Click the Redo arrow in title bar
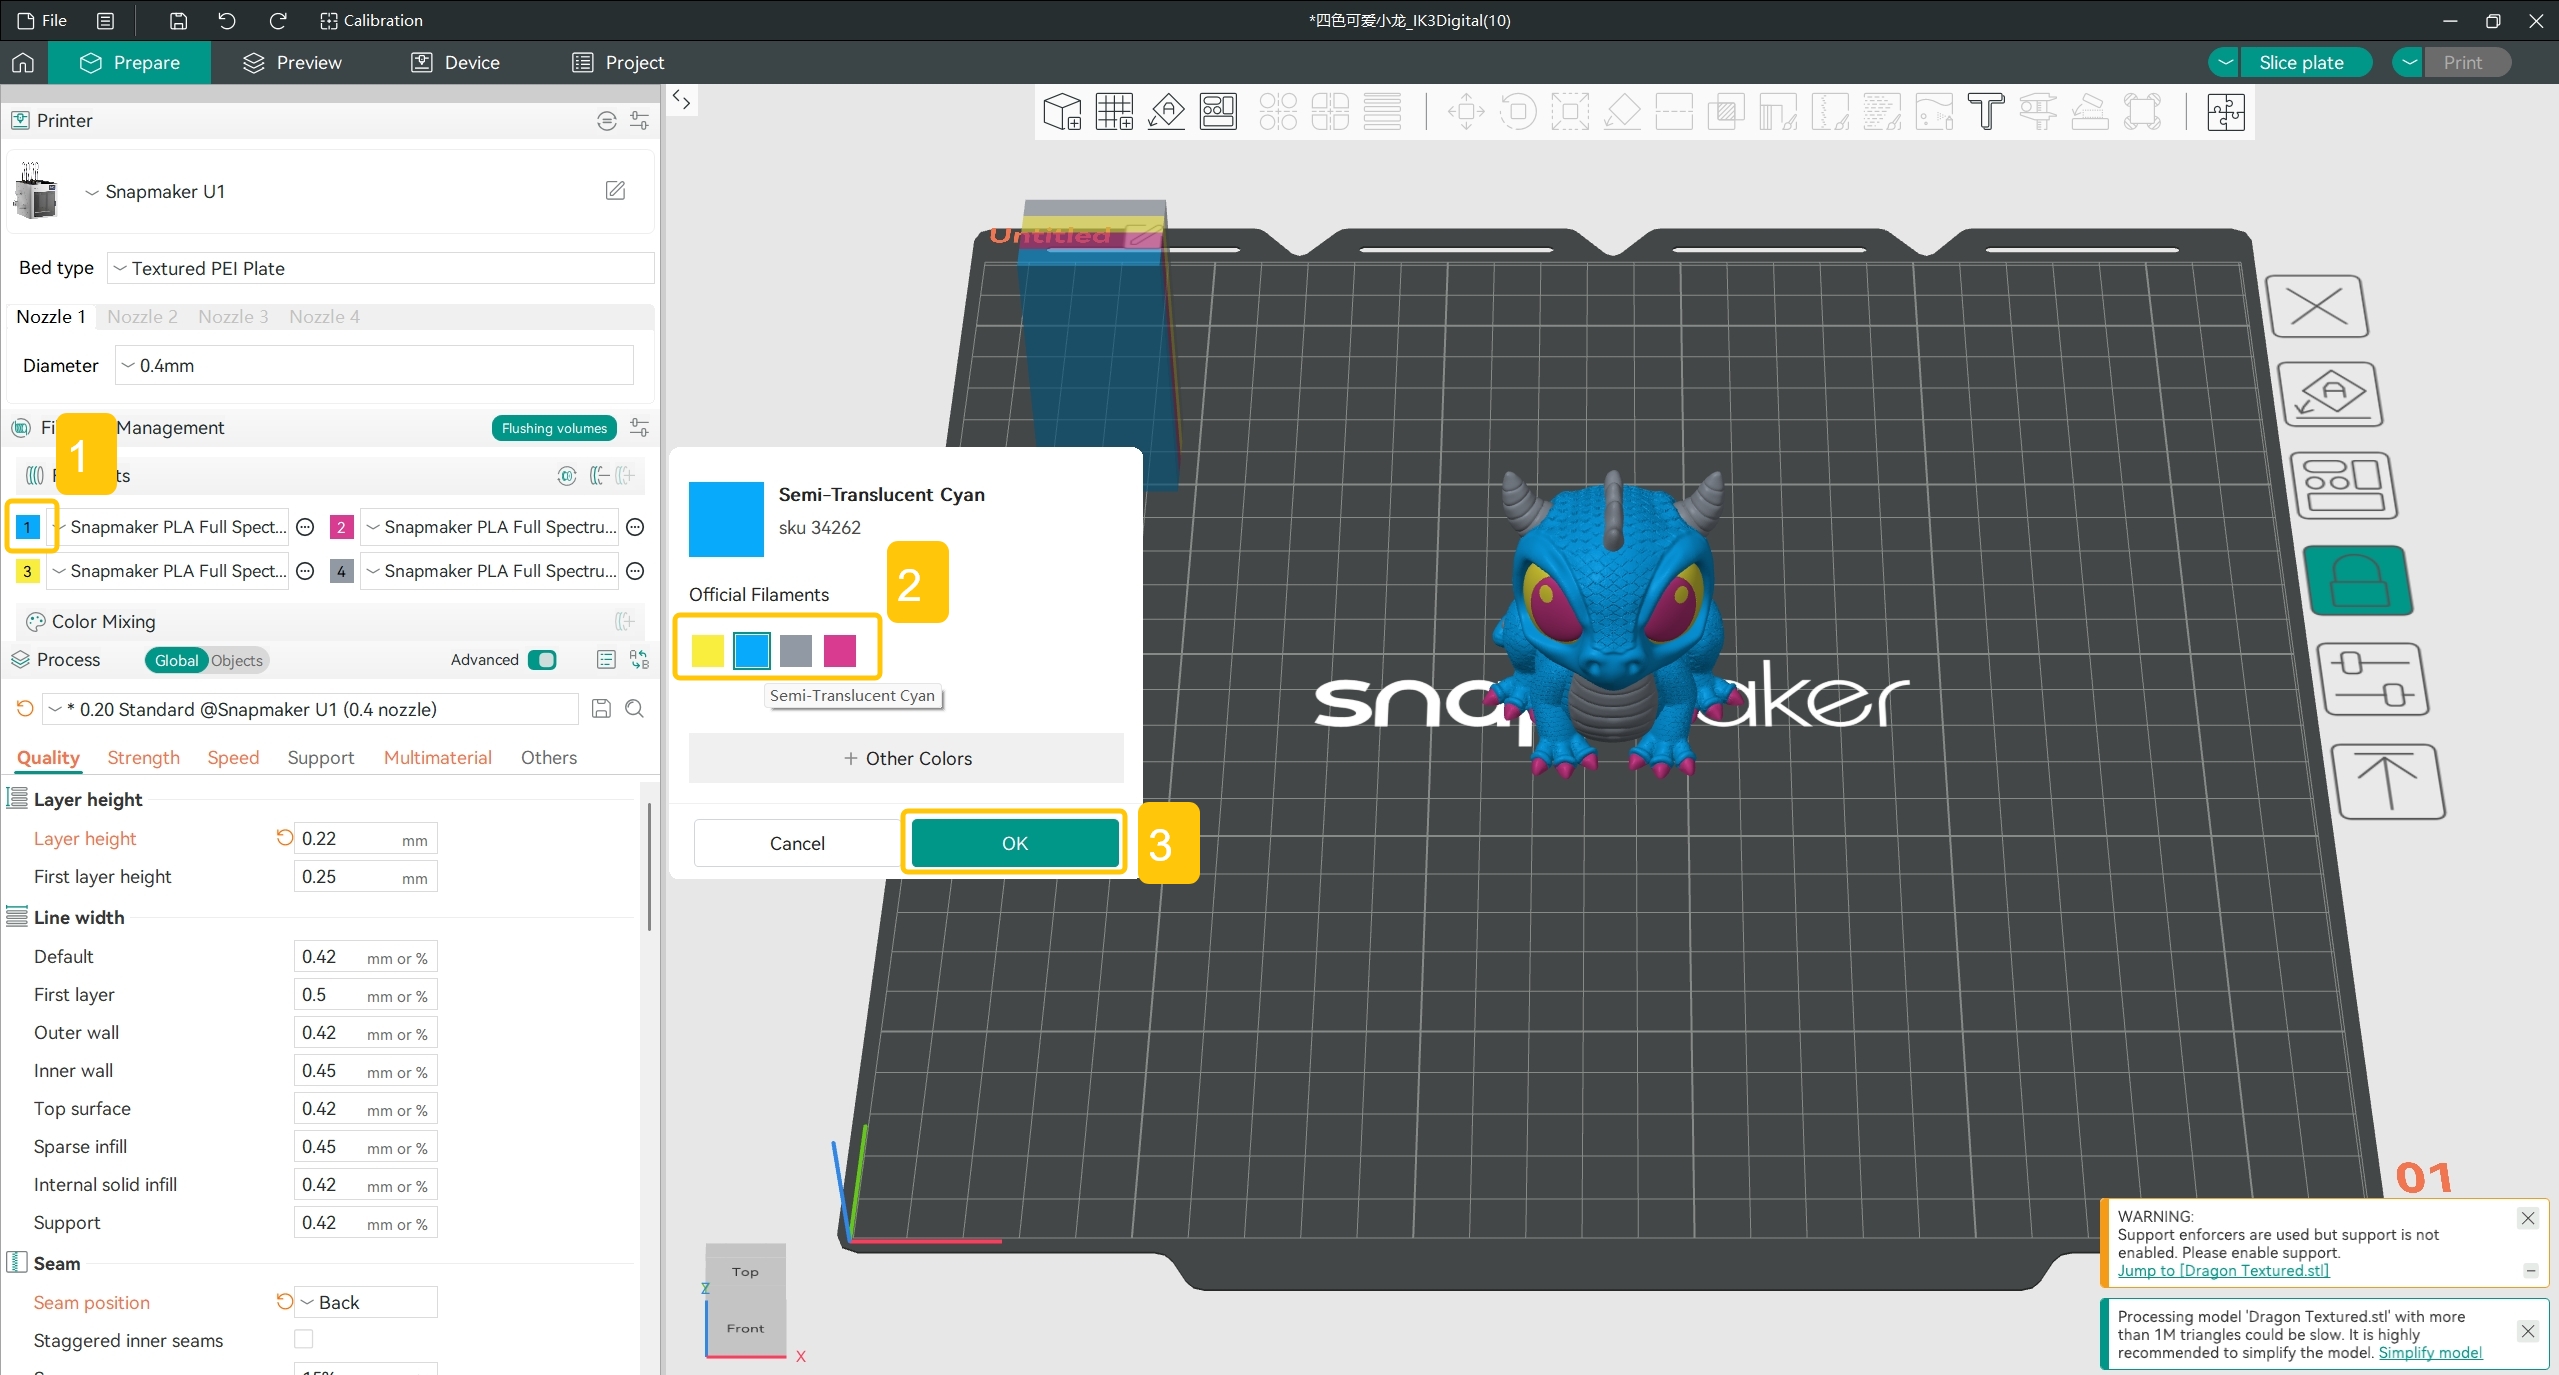The height and width of the screenshot is (1375, 2559). (278, 20)
